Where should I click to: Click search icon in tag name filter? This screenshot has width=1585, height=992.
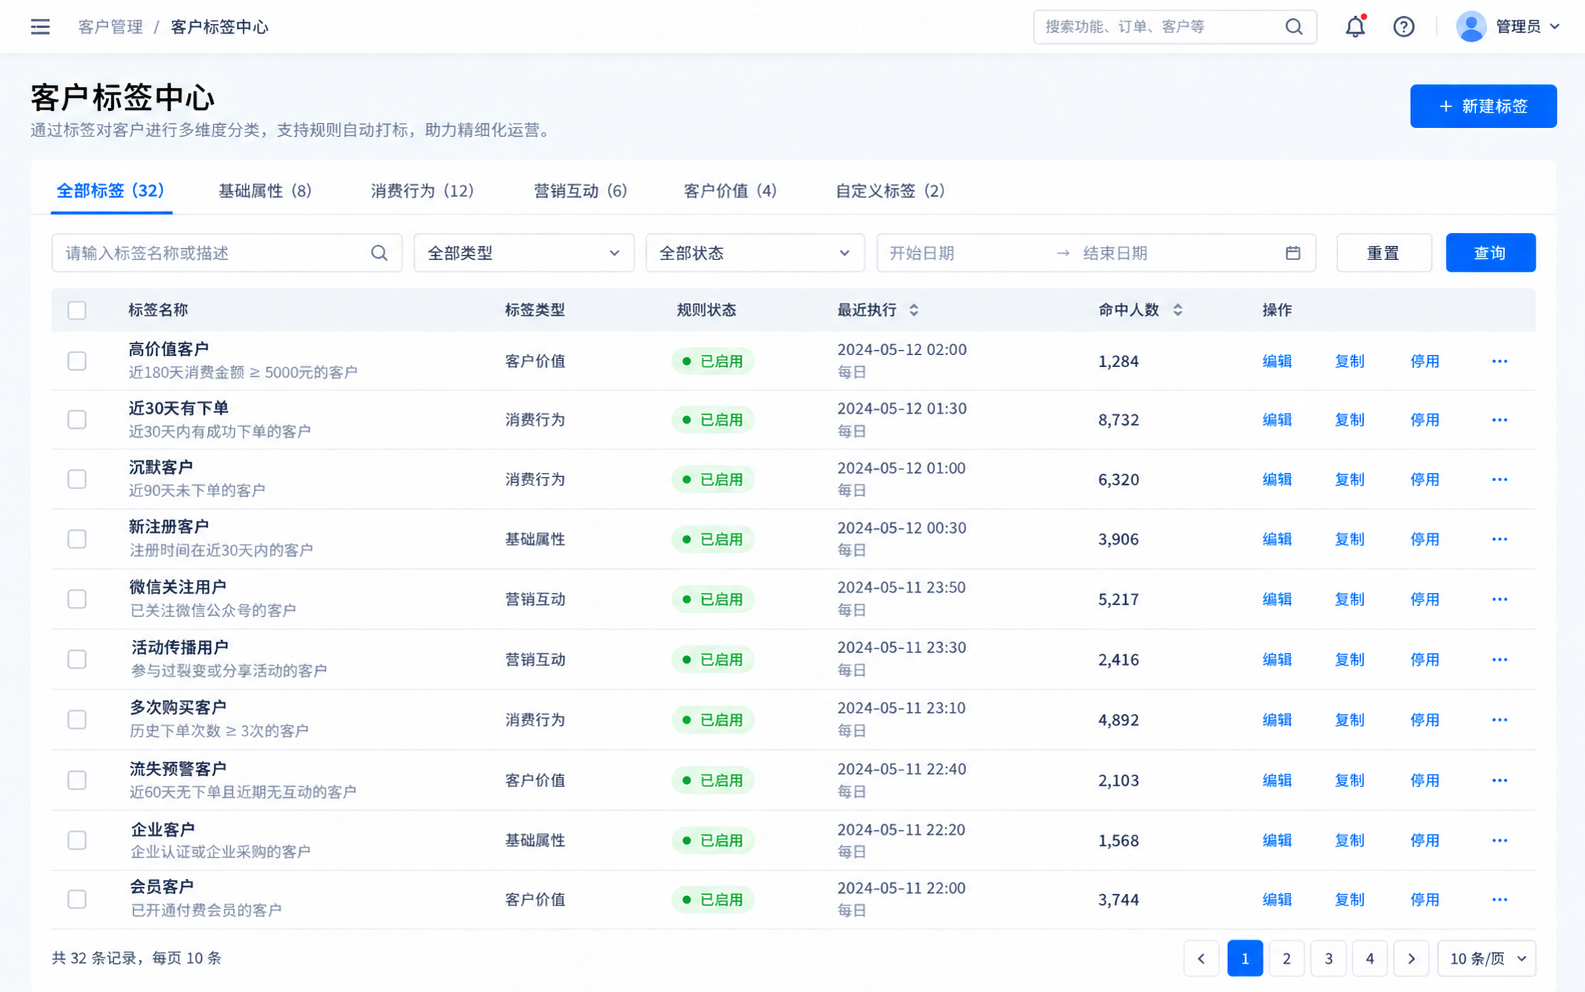[379, 253]
